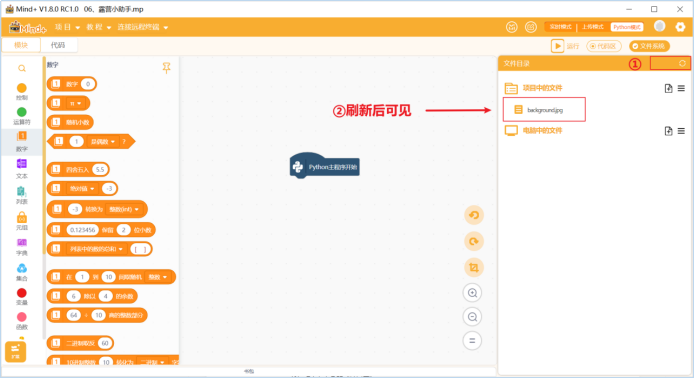
Task: Switch to 实时模式 (real-time mode)
Action: click(x=561, y=27)
